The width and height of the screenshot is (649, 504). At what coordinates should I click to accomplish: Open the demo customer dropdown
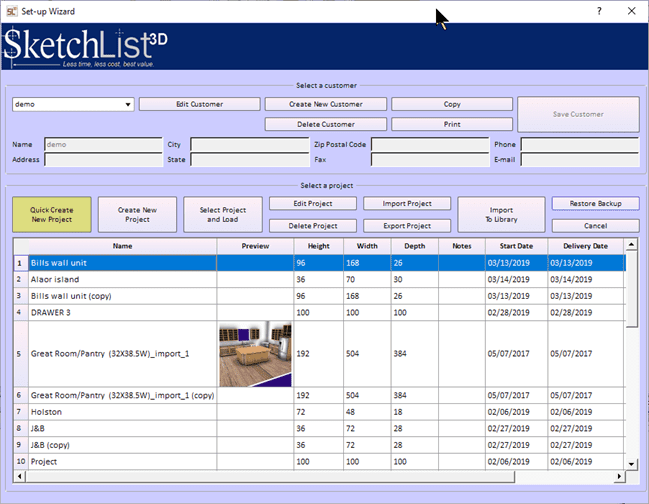point(128,104)
